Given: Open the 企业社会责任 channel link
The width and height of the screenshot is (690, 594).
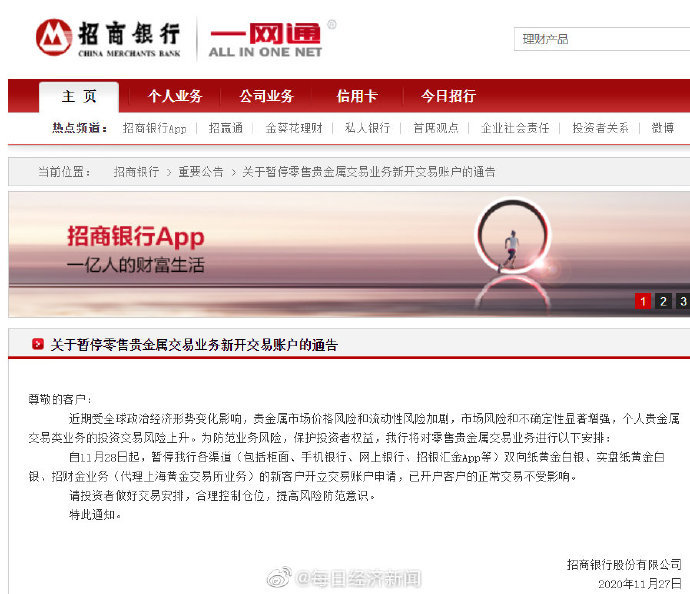Looking at the screenshot, I should (515, 128).
